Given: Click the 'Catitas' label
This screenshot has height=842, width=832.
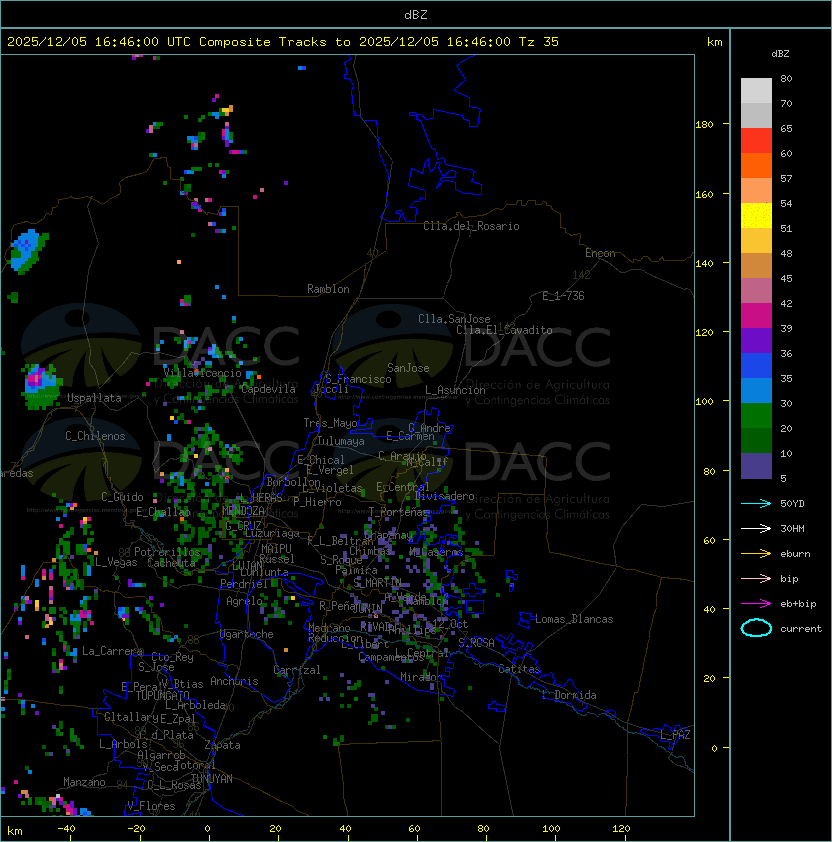Looking at the screenshot, I should point(519,669).
